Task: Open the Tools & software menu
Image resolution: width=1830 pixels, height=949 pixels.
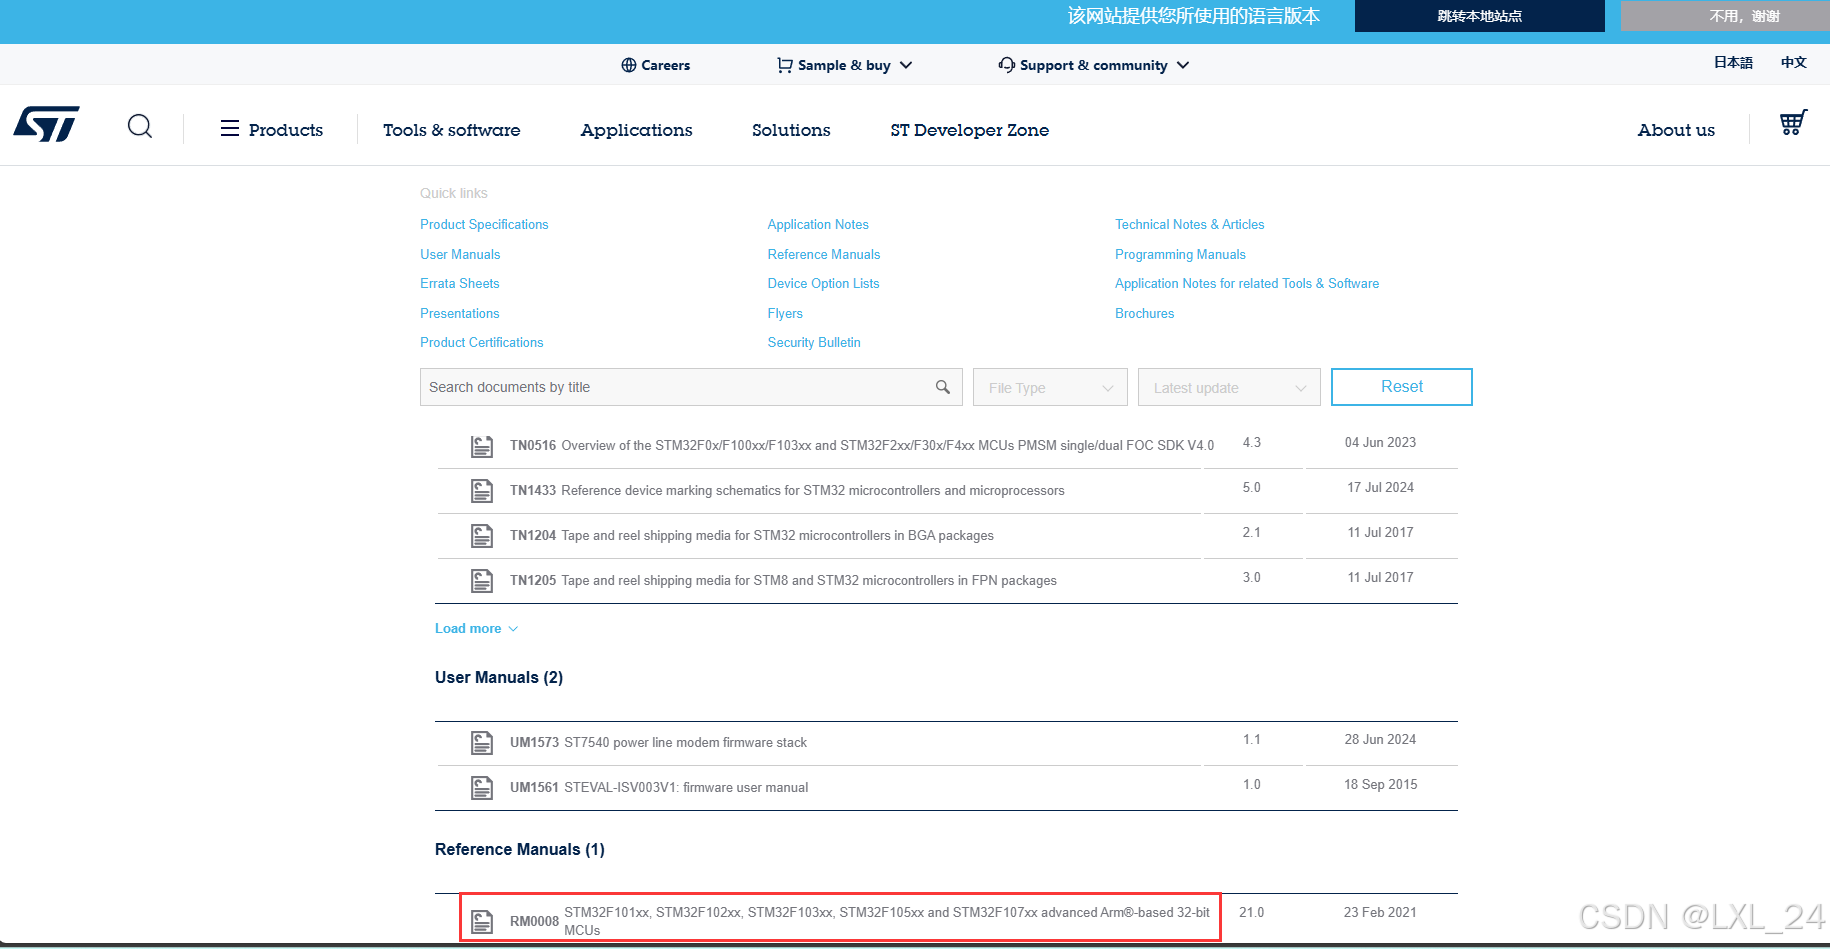Action: (x=452, y=130)
